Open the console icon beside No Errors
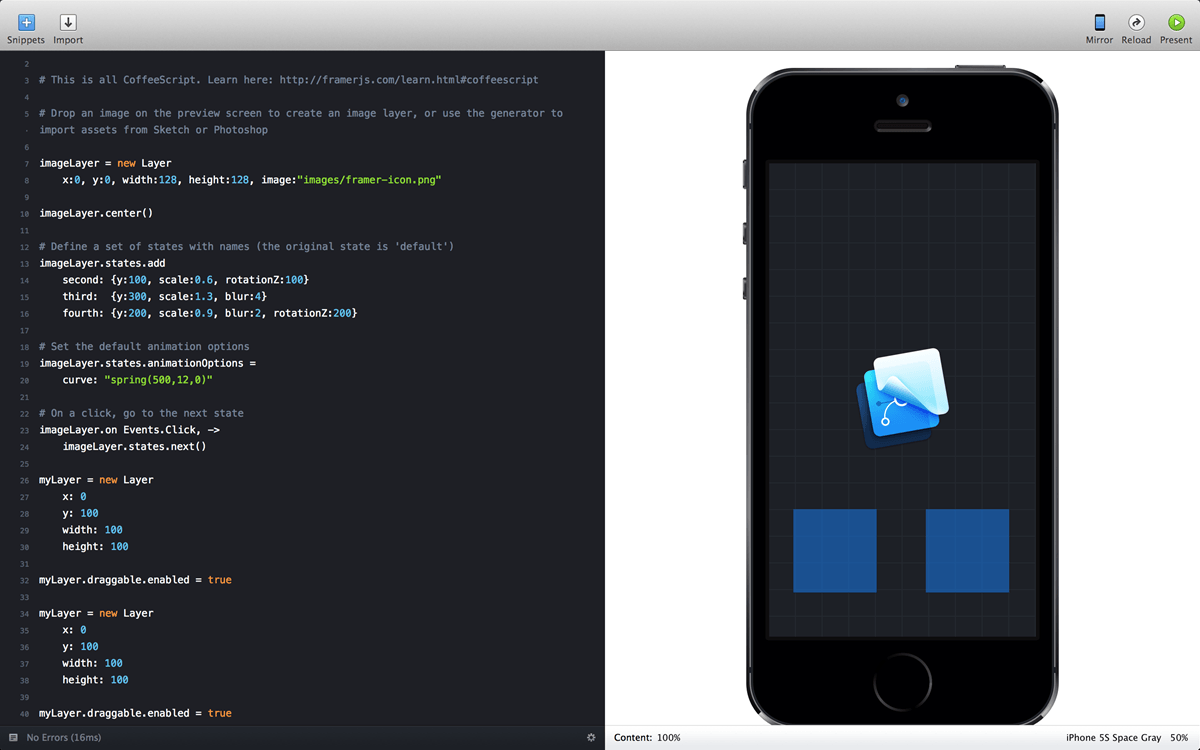 click(x=13, y=738)
